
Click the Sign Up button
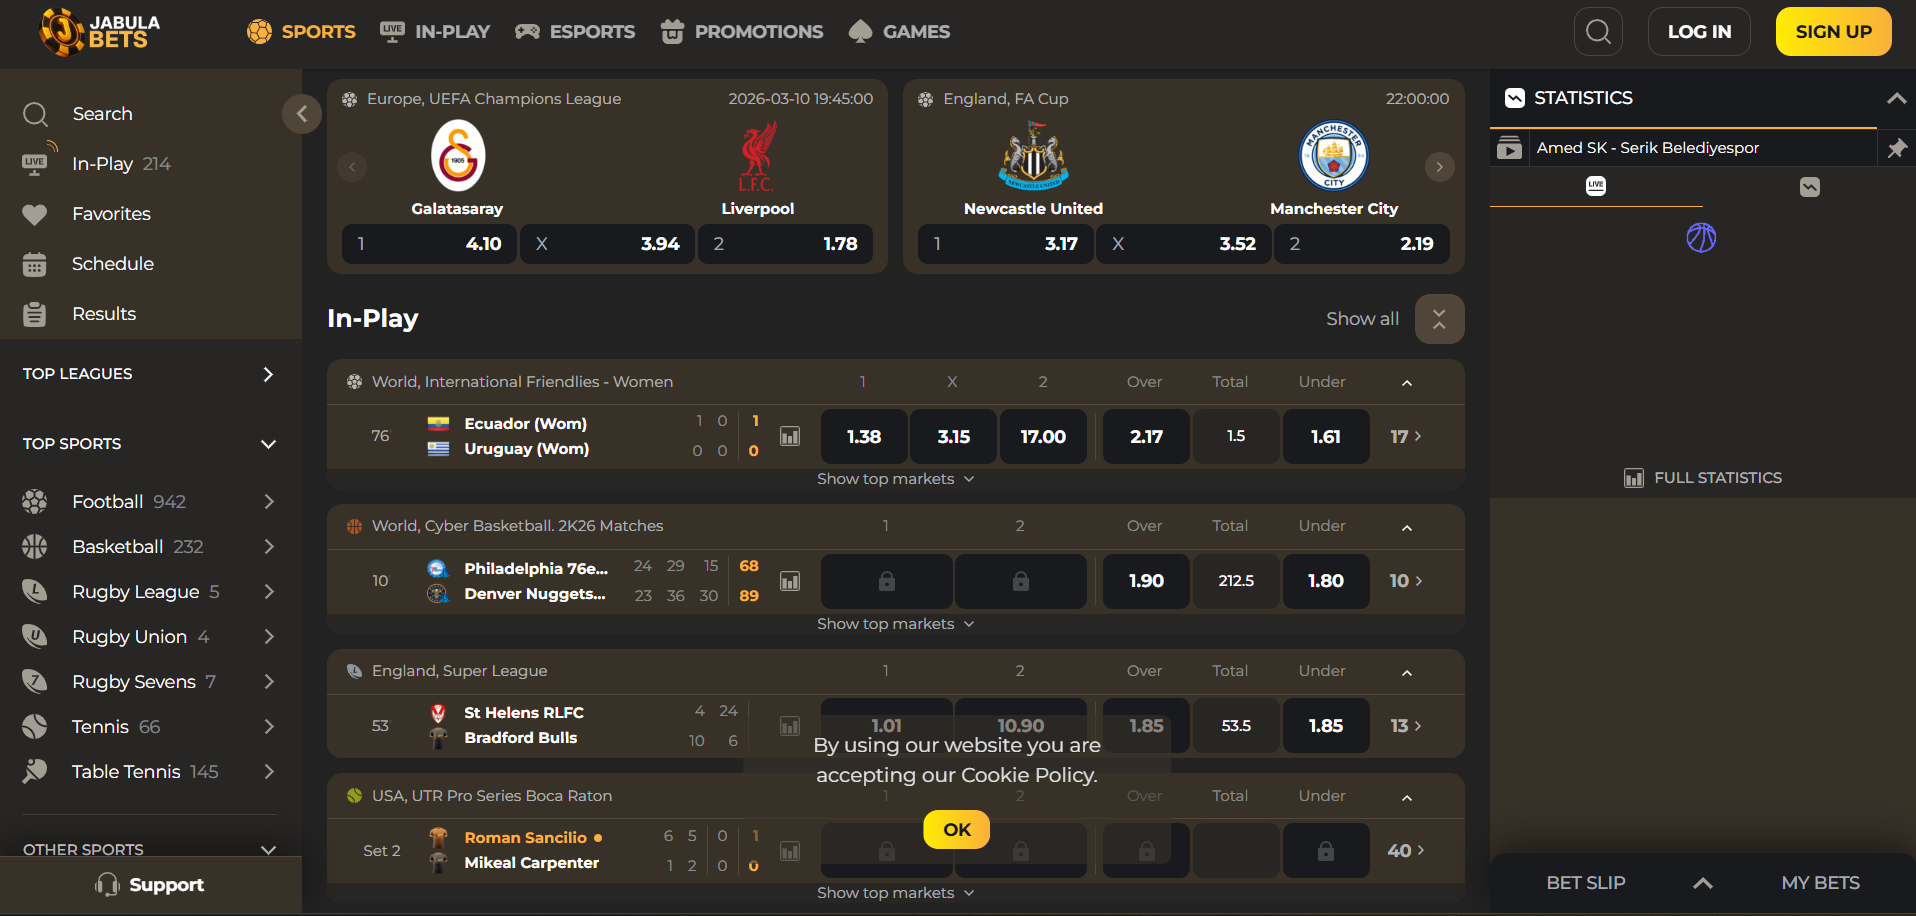[1833, 32]
